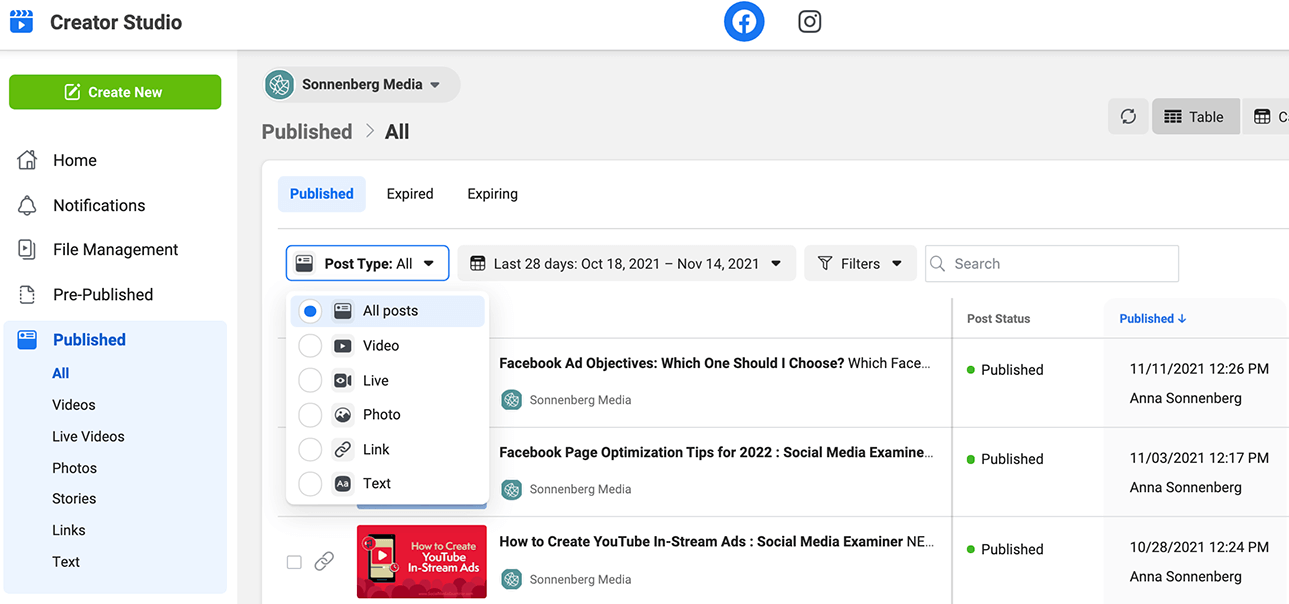Viewport: 1289px width, 604px height.
Task: Select the All posts radio button
Action: (x=310, y=311)
